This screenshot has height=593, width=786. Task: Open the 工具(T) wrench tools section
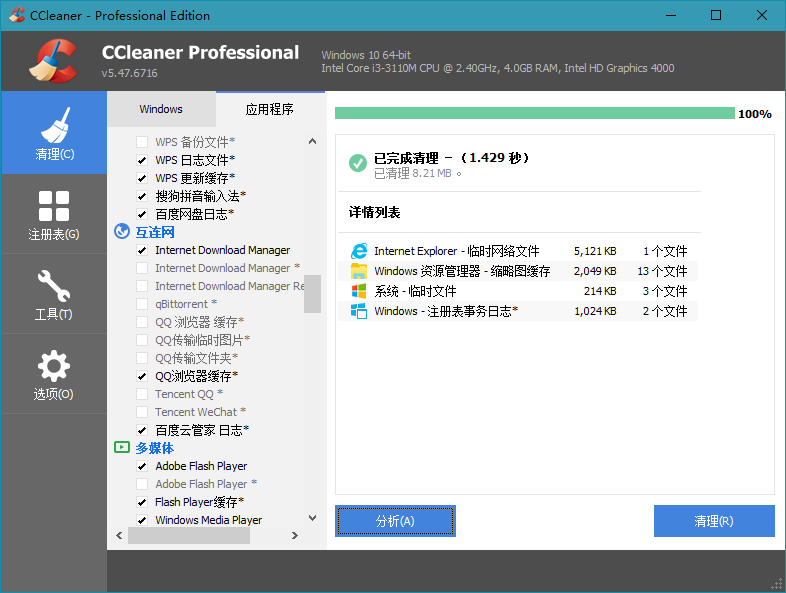coord(54,294)
